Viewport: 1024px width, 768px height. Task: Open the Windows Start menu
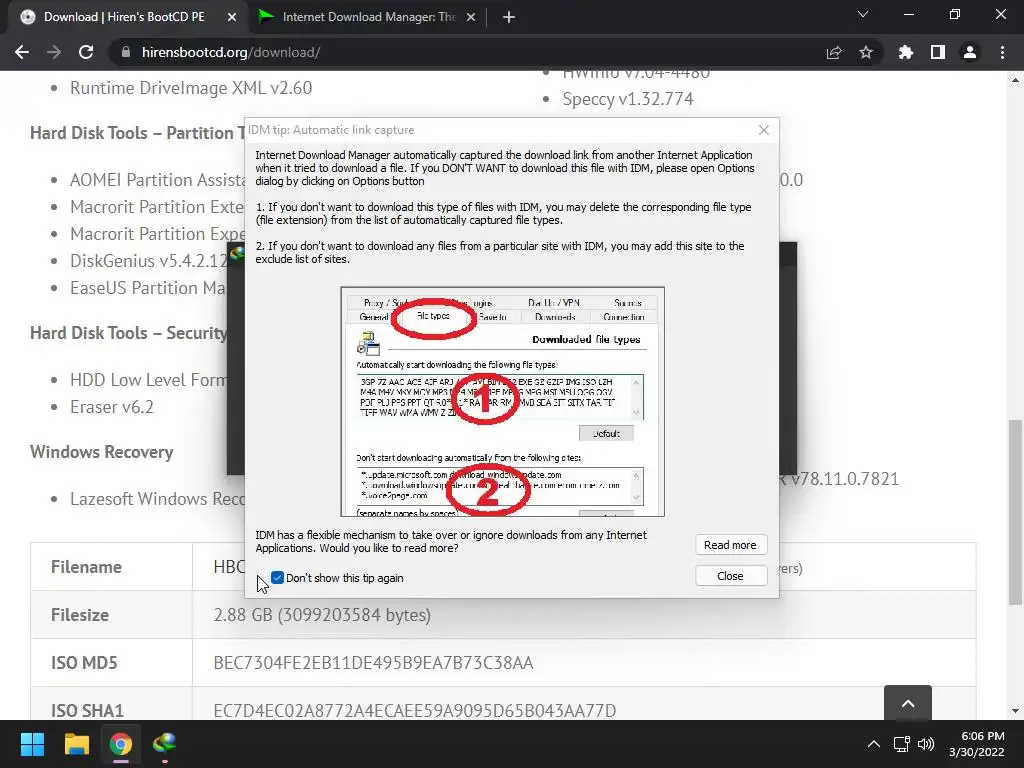tap(32, 744)
